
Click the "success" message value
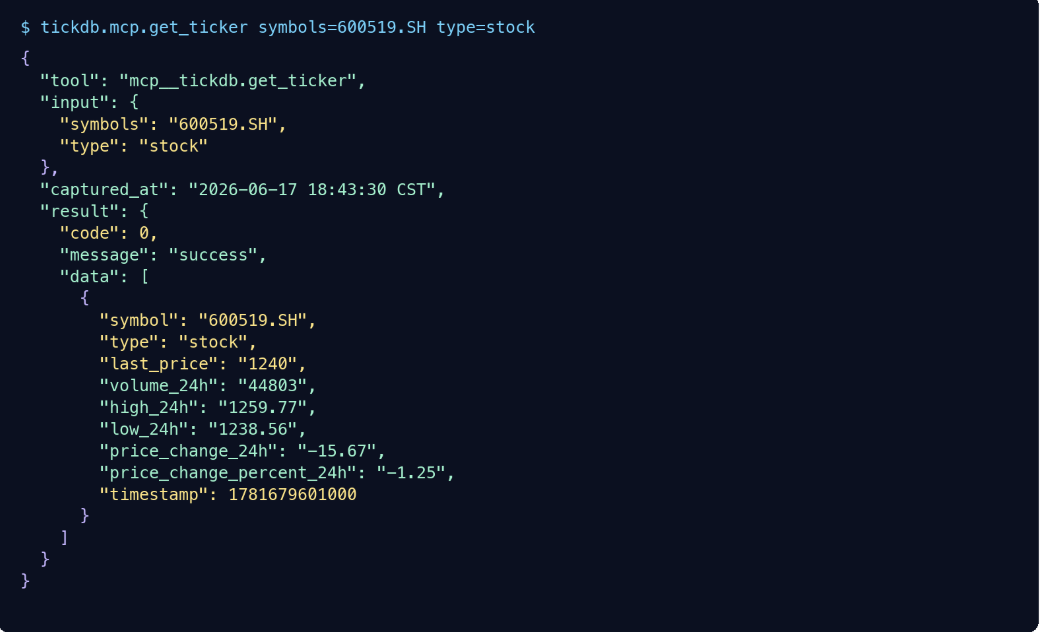(213, 255)
